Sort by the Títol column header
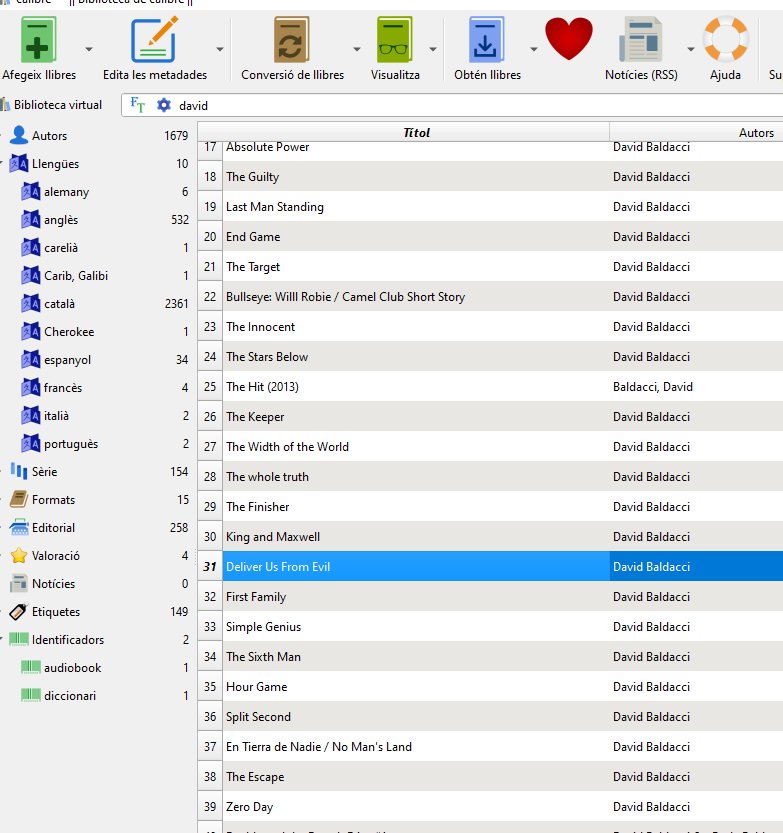This screenshot has width=783, height=833. coord(416,132)
